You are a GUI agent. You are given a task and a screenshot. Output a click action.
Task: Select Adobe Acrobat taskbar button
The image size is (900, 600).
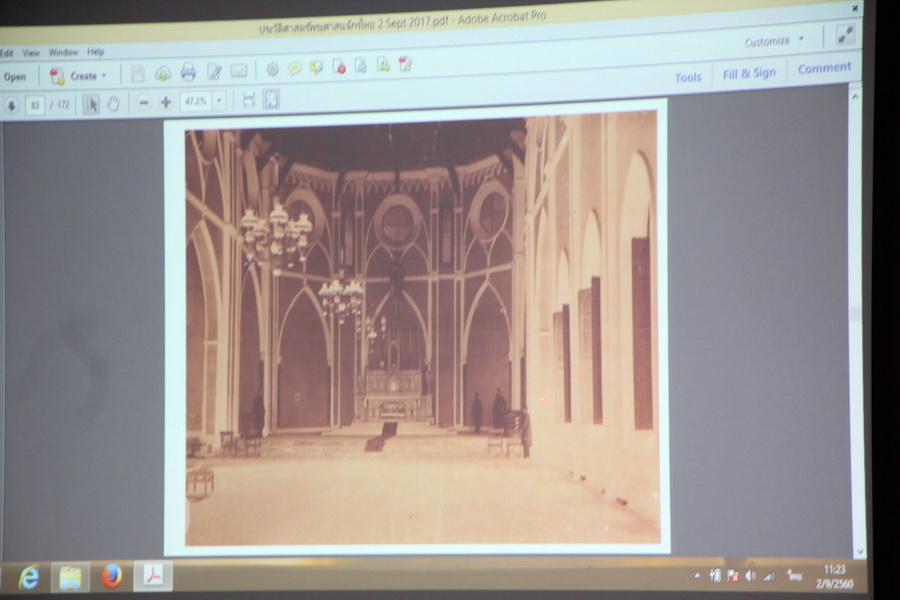pos(153,575)
